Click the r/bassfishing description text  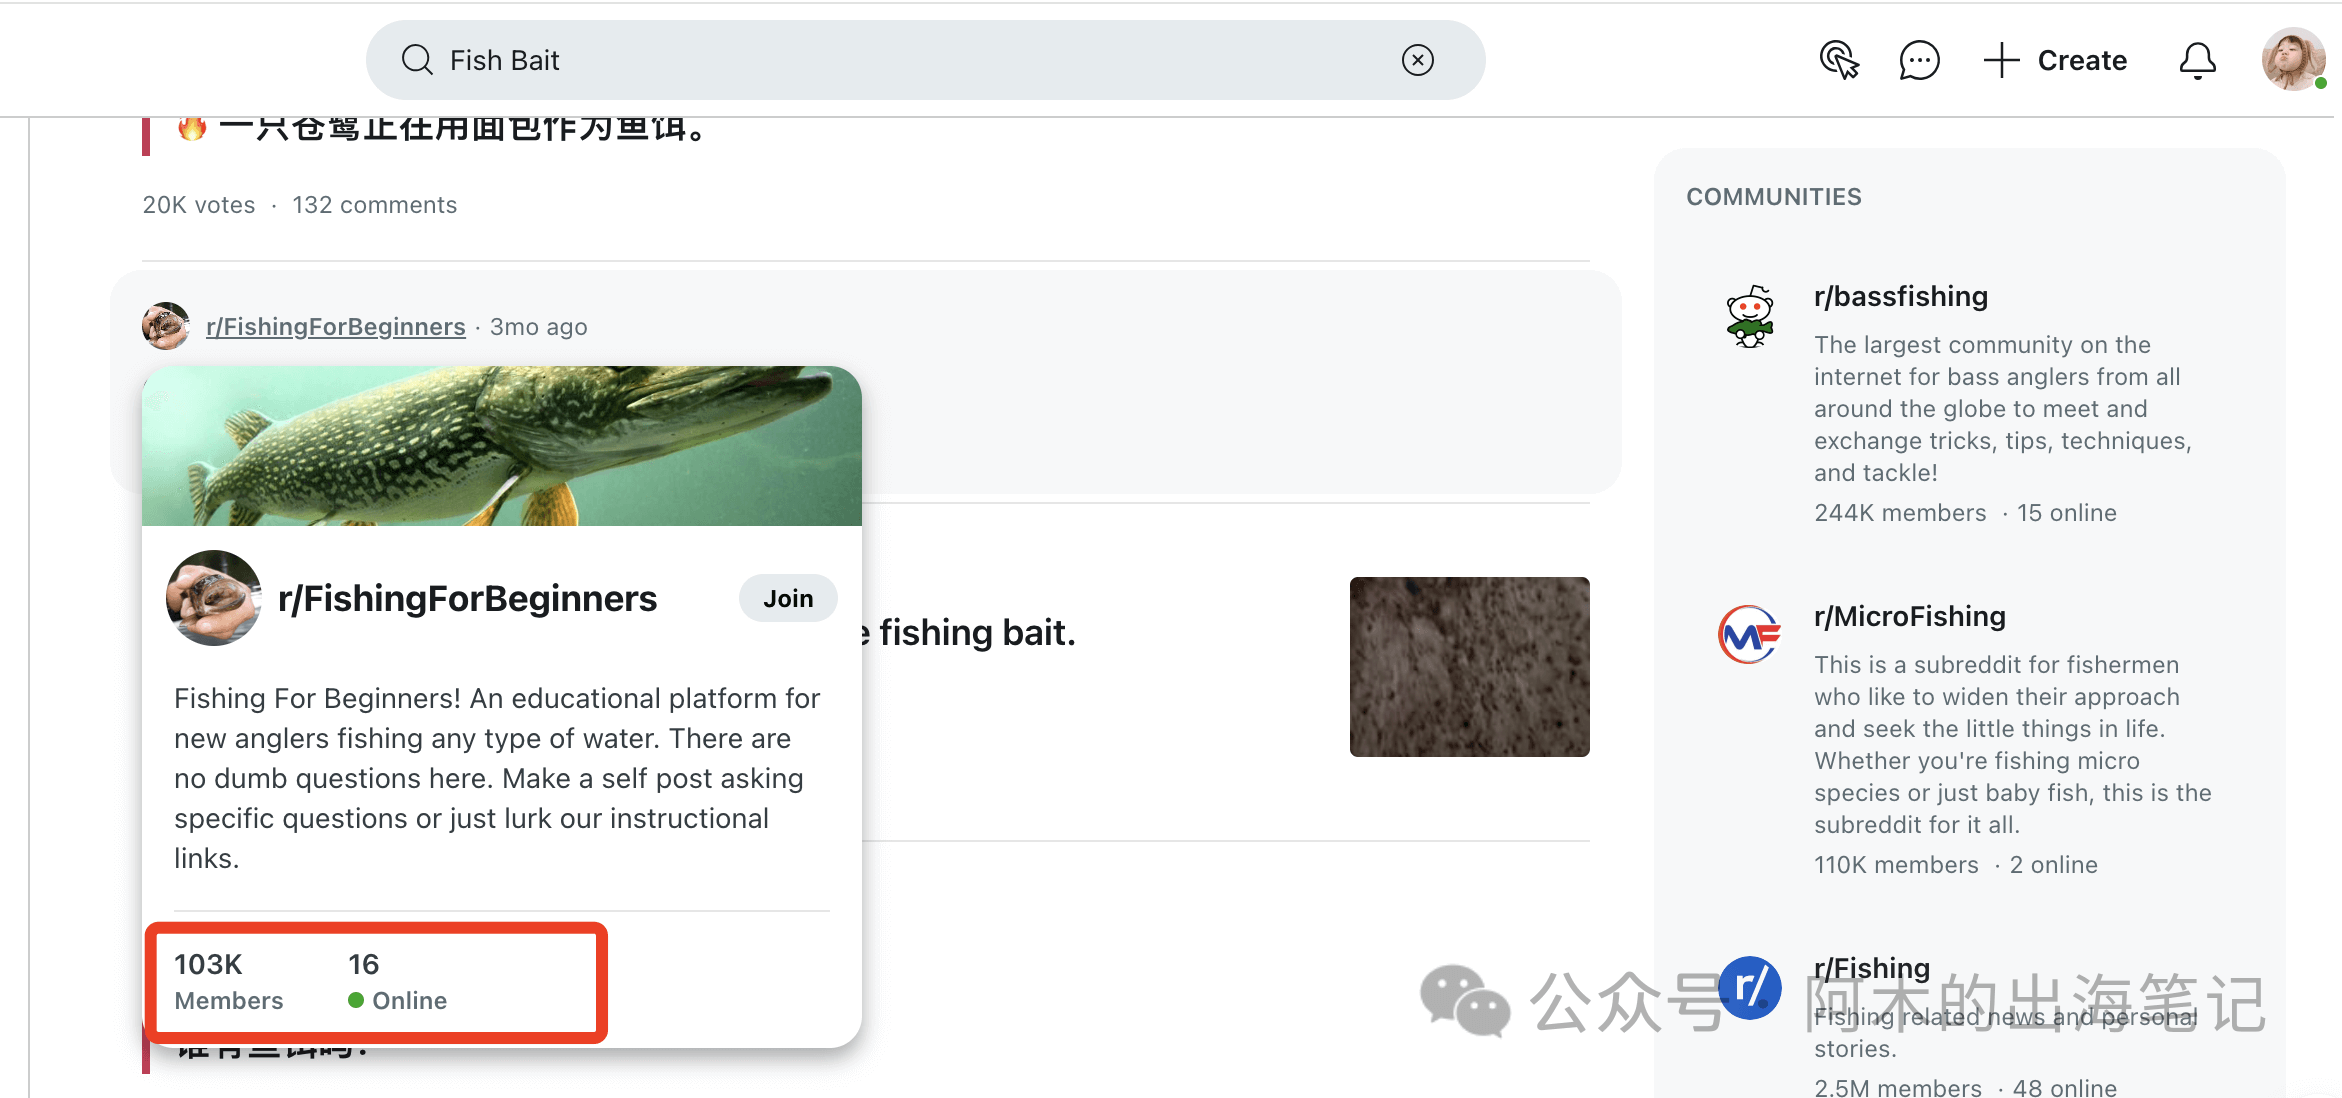tap(2003, 409)
